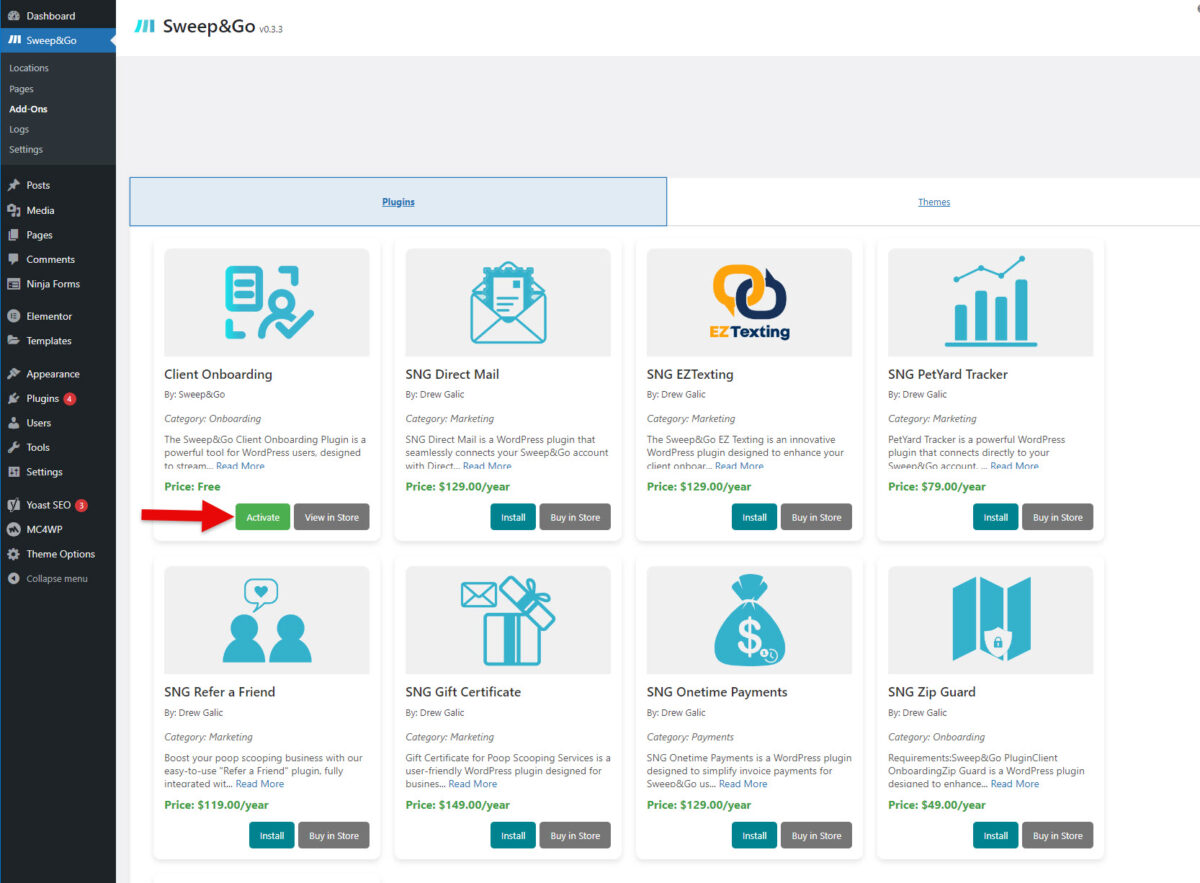The image size is (1200, 883).
Task: Click the money bag image for SNG Onetime Payments
Action: (748, 619)
